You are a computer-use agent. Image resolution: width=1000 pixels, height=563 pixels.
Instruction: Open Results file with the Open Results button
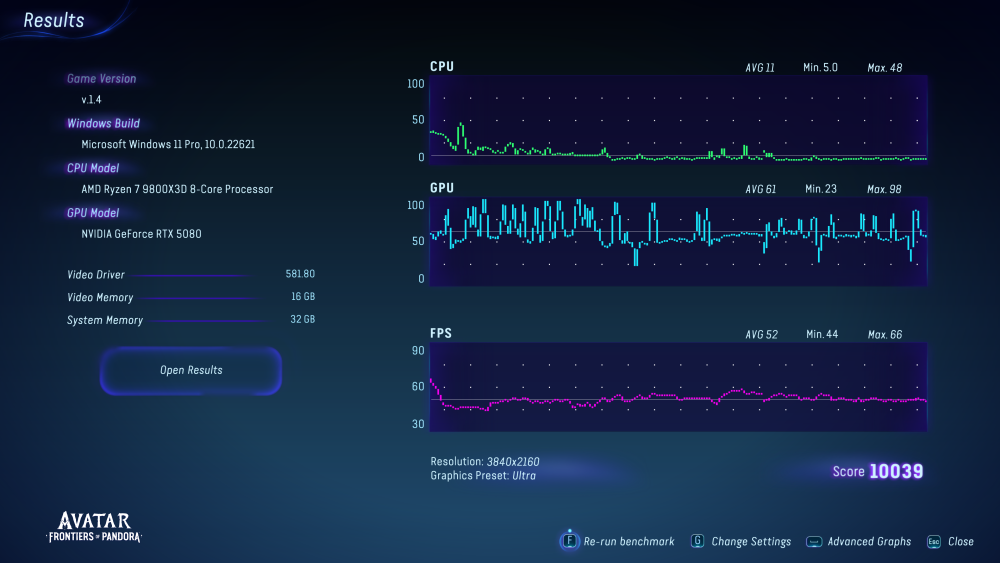point(191,371)
